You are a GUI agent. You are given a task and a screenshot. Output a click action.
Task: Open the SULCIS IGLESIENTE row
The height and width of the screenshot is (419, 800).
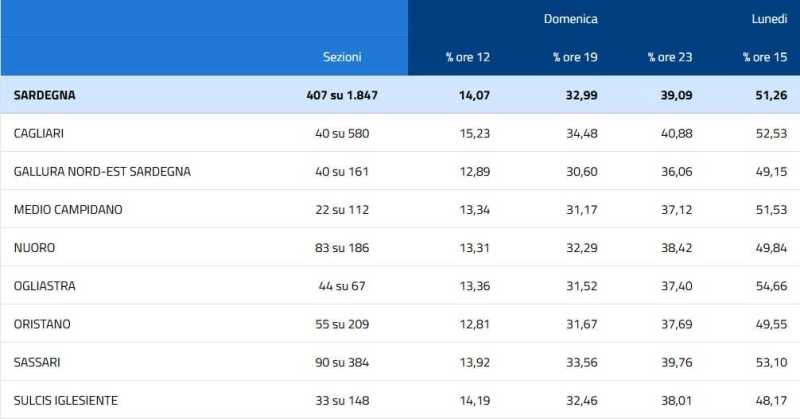coord(66,400)
